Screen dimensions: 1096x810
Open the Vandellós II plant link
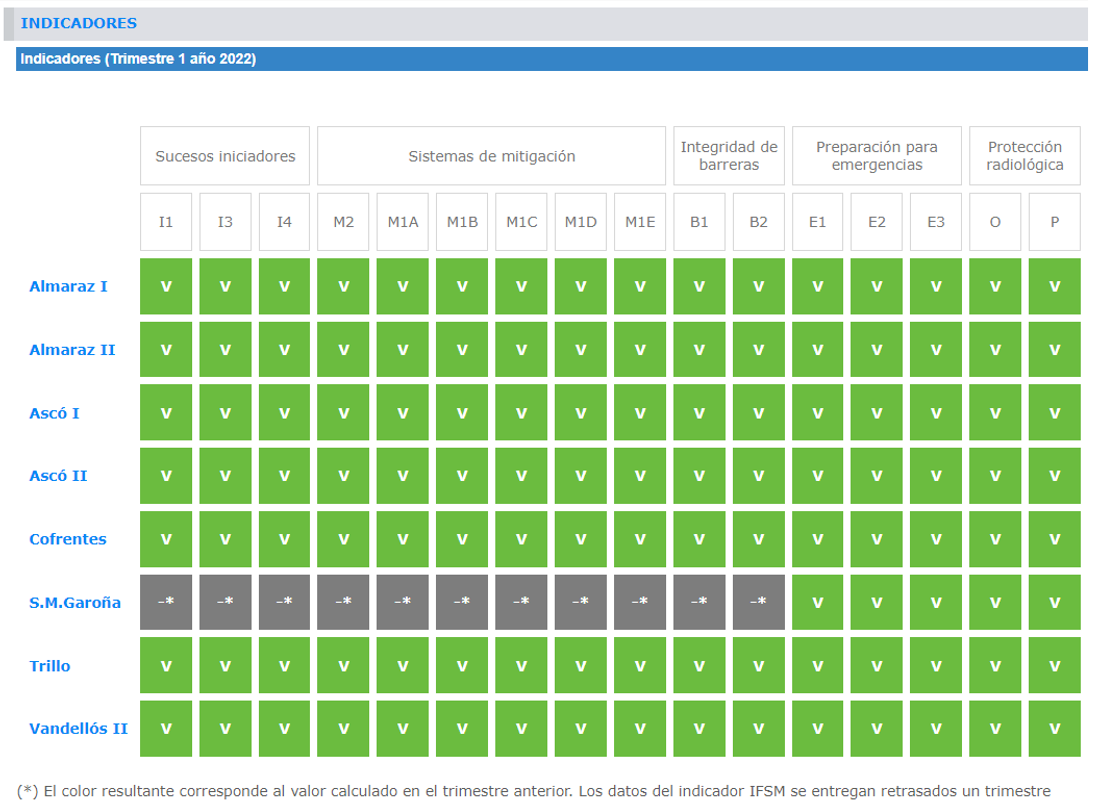(78, 728)
